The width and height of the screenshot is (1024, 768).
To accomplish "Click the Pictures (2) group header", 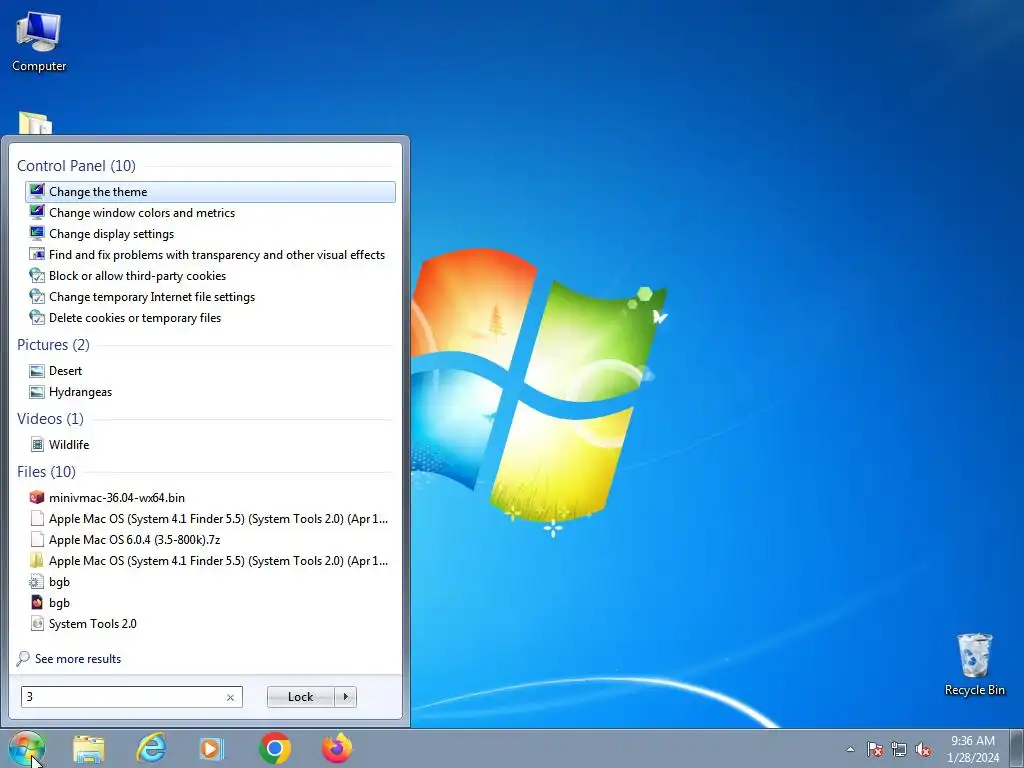I will point(54,345).
